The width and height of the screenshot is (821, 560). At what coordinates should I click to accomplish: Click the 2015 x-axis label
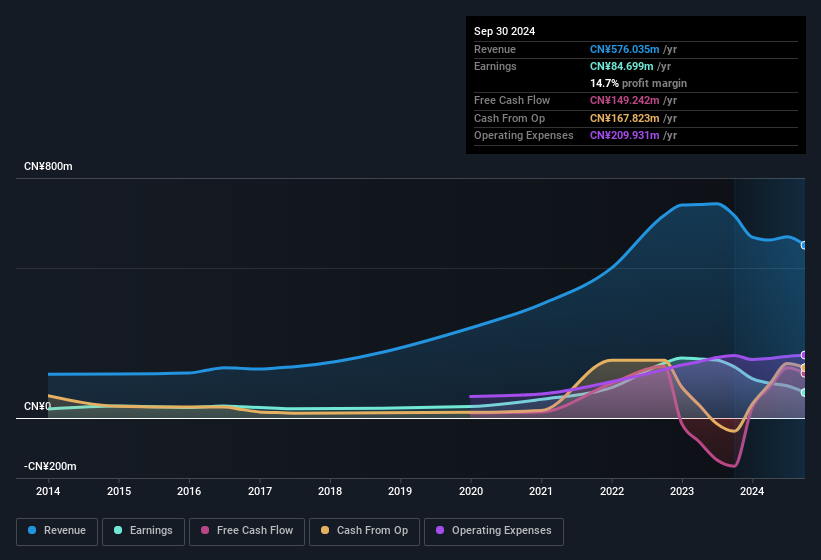click(x=119, y=491)
